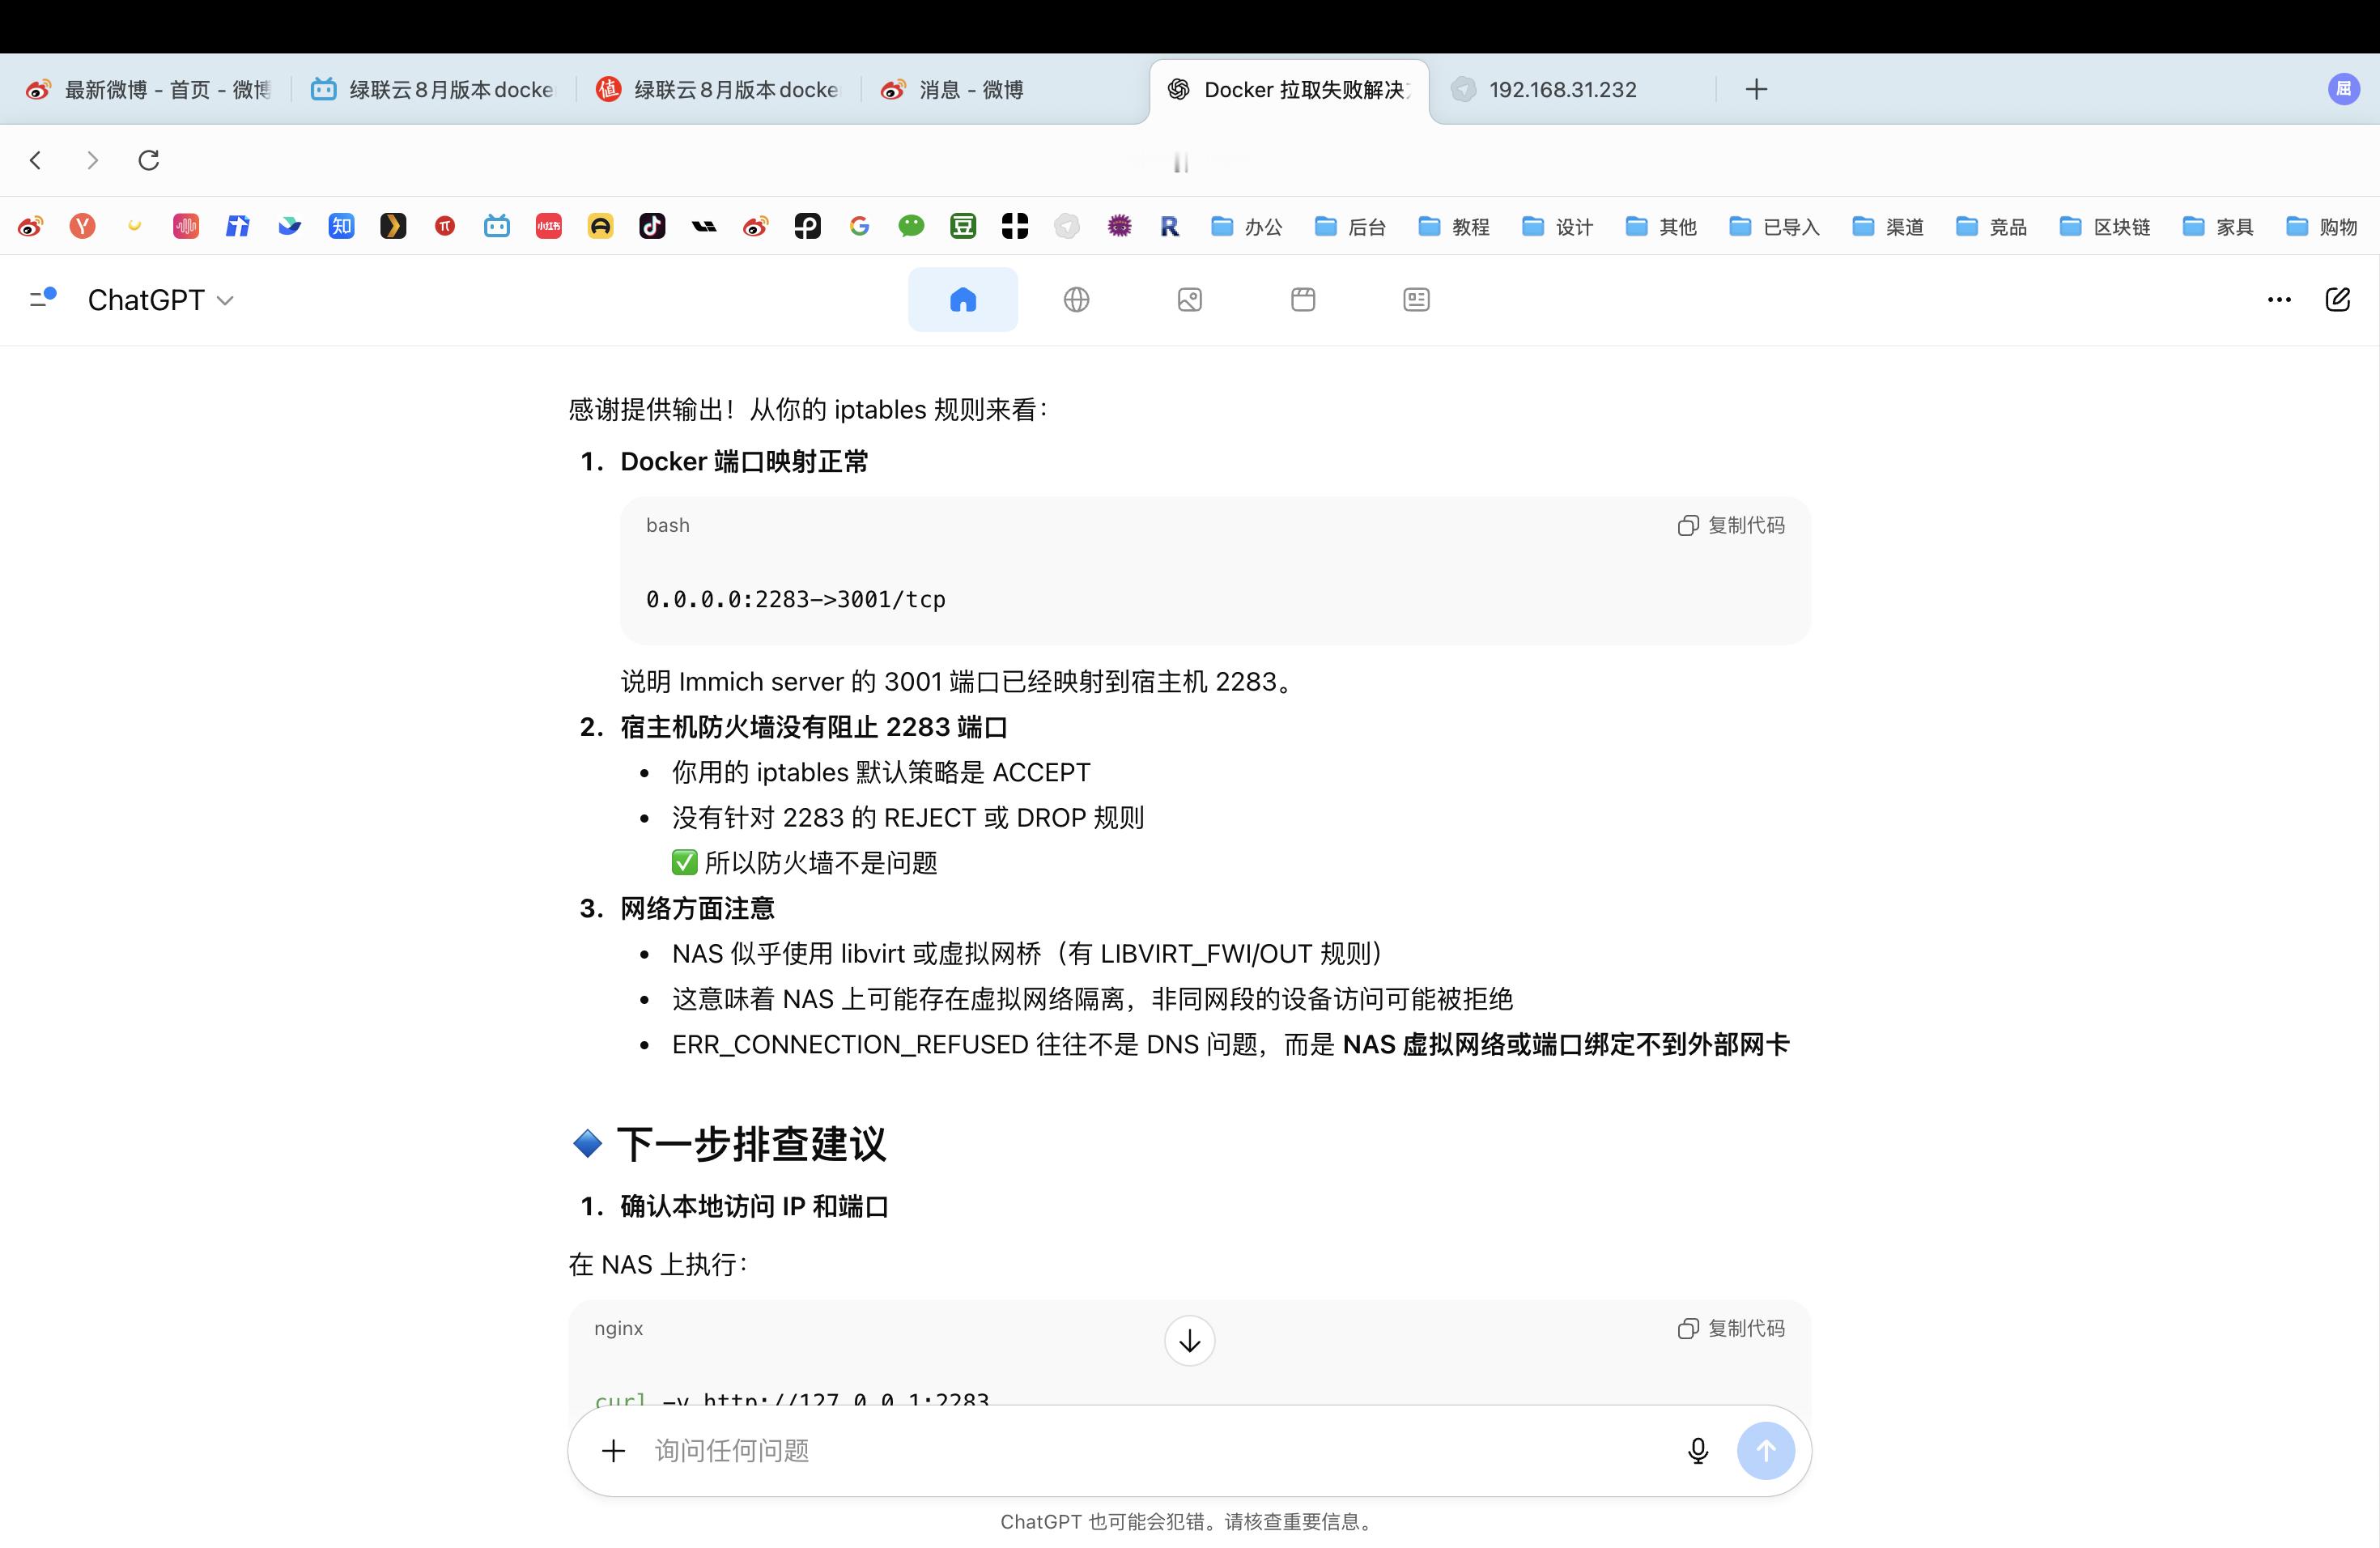Copy the bash code block
This screenshot has height=1548, width=2380.
pyautogui.click(x=1731, y=525)
